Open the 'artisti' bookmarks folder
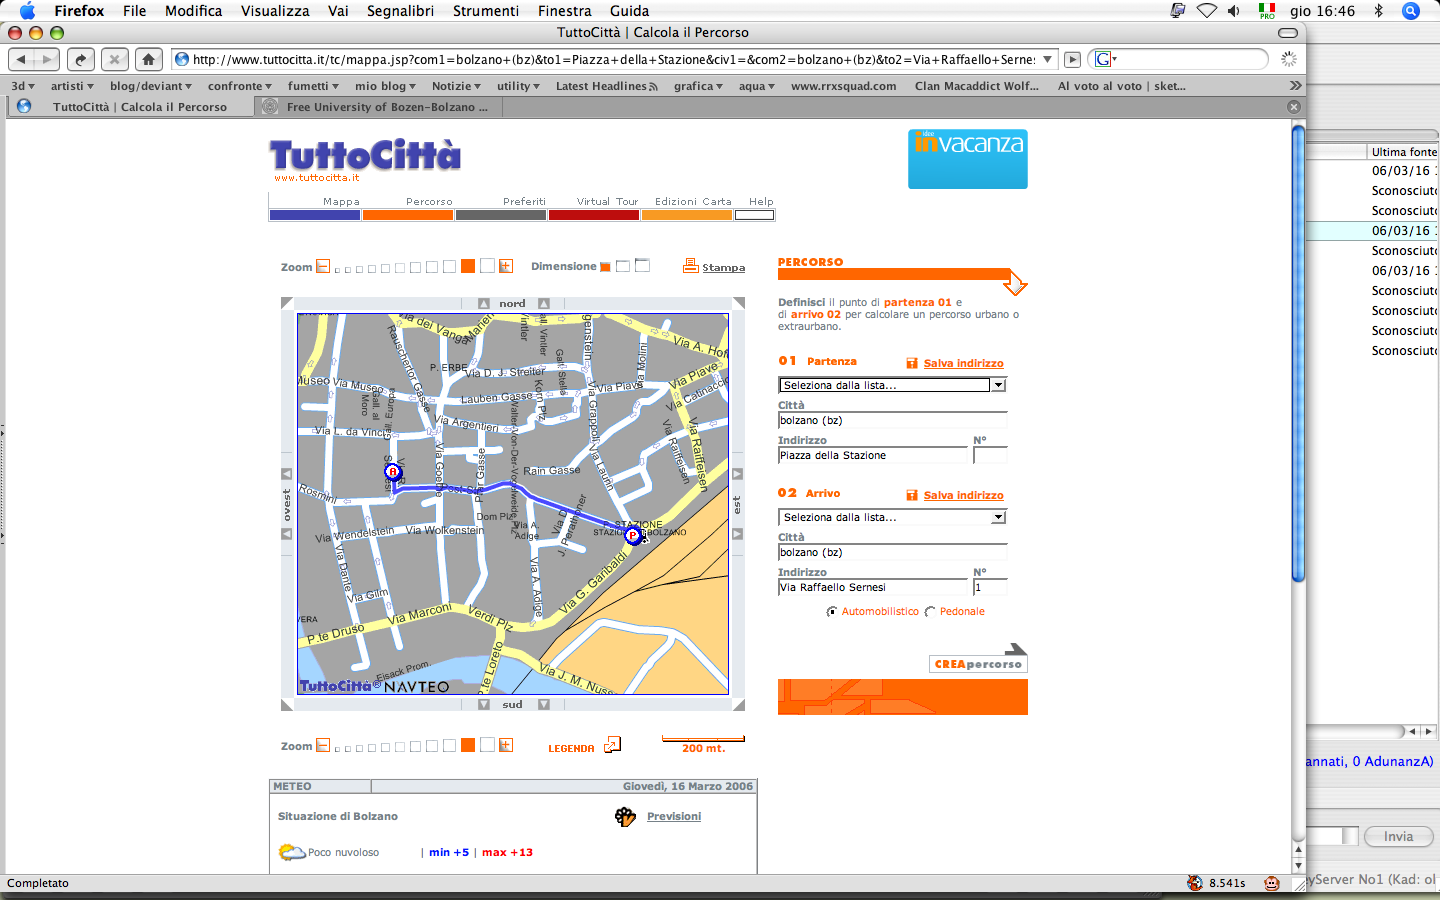Screen dimensions: 1440x900 tap(72, 86)
